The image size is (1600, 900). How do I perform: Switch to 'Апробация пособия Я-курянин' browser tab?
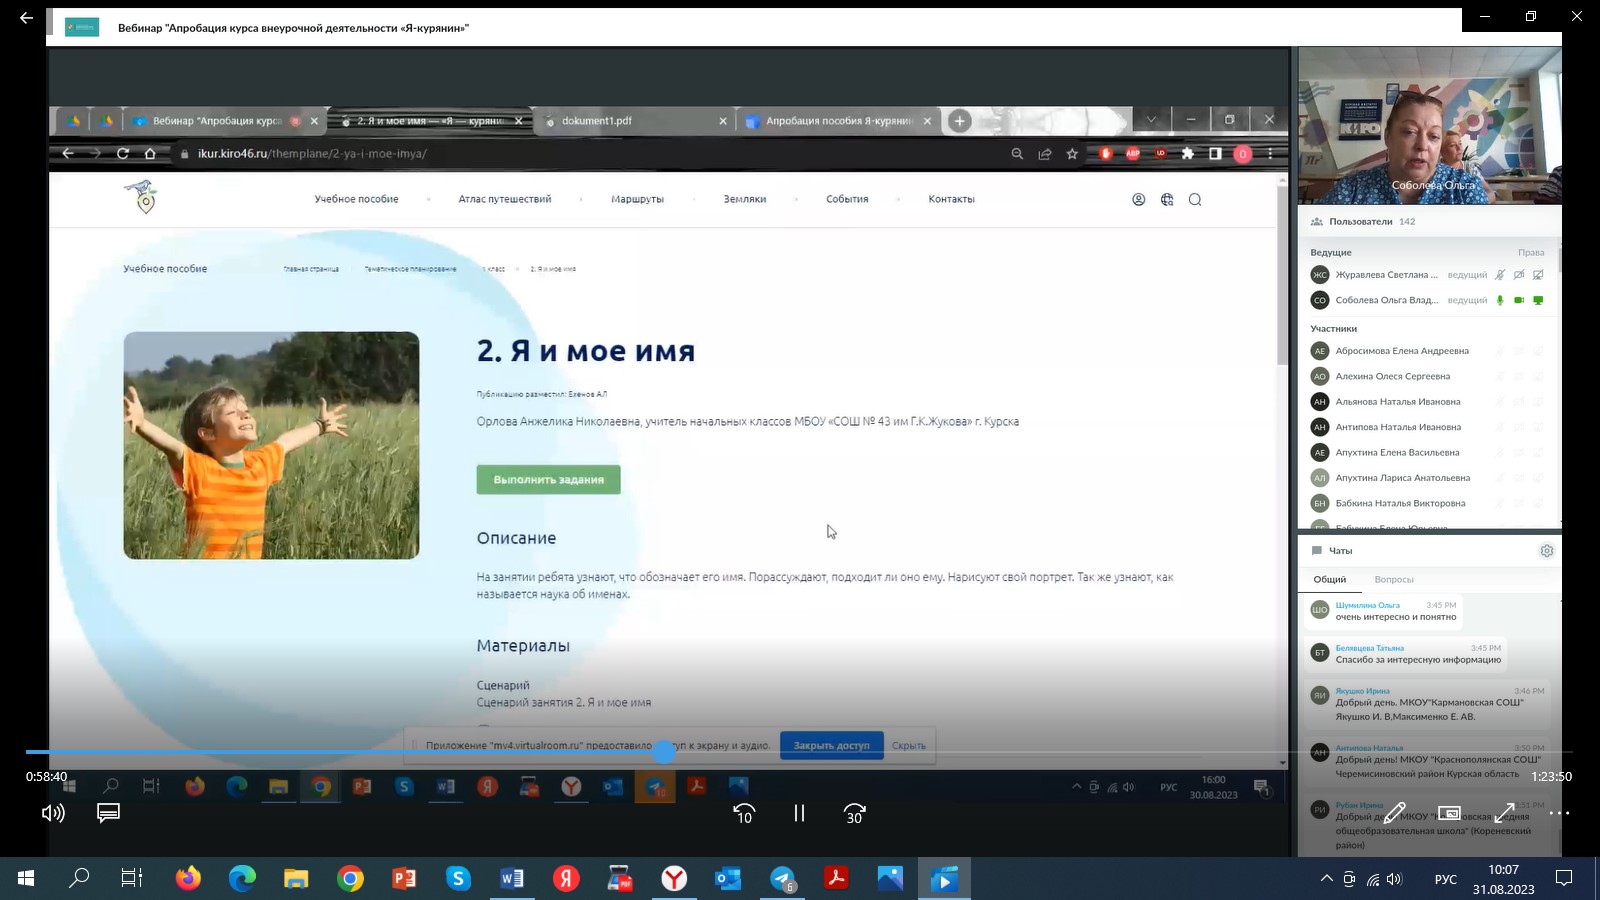click(838, 120)
